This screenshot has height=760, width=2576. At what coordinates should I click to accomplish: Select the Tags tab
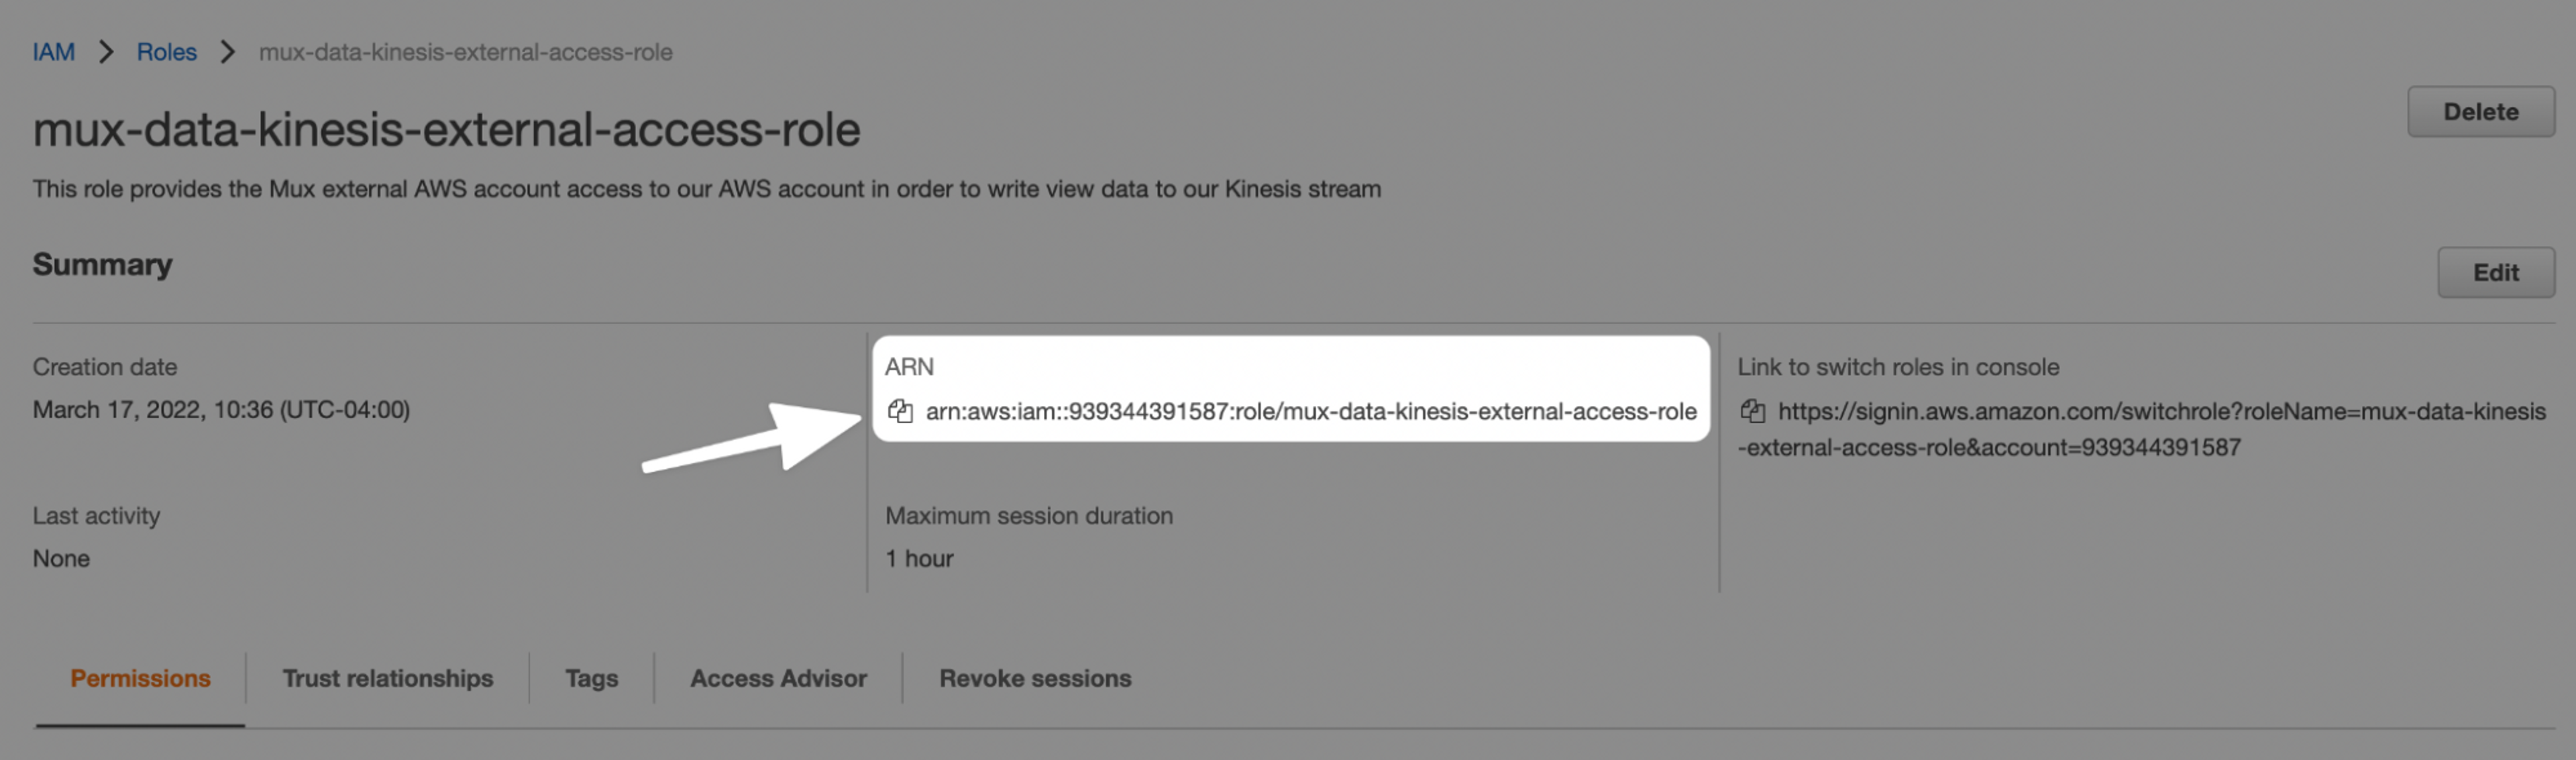(591, 678)
